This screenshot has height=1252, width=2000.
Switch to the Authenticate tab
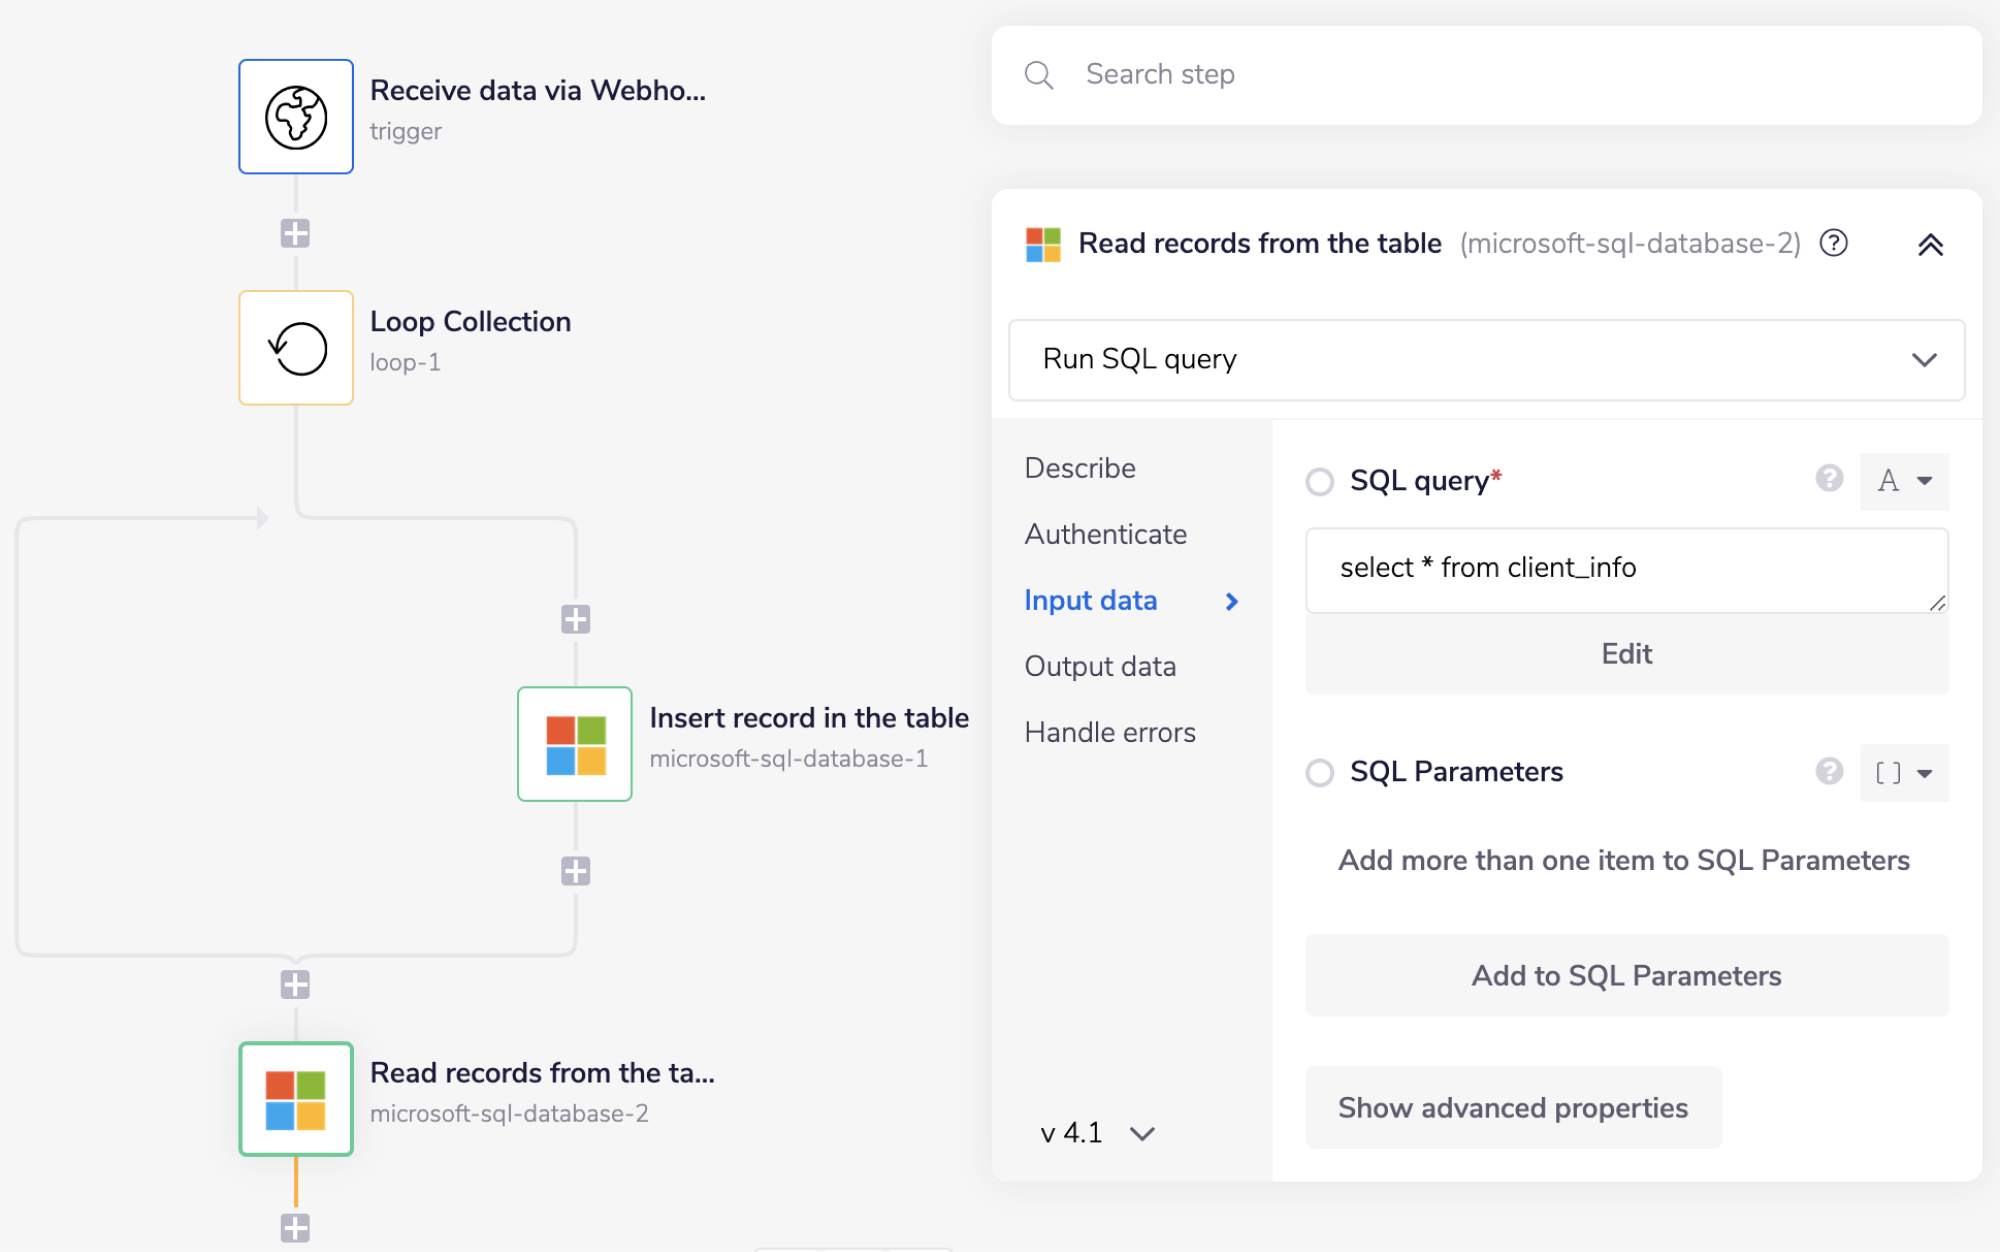[x=1105, y=534]
